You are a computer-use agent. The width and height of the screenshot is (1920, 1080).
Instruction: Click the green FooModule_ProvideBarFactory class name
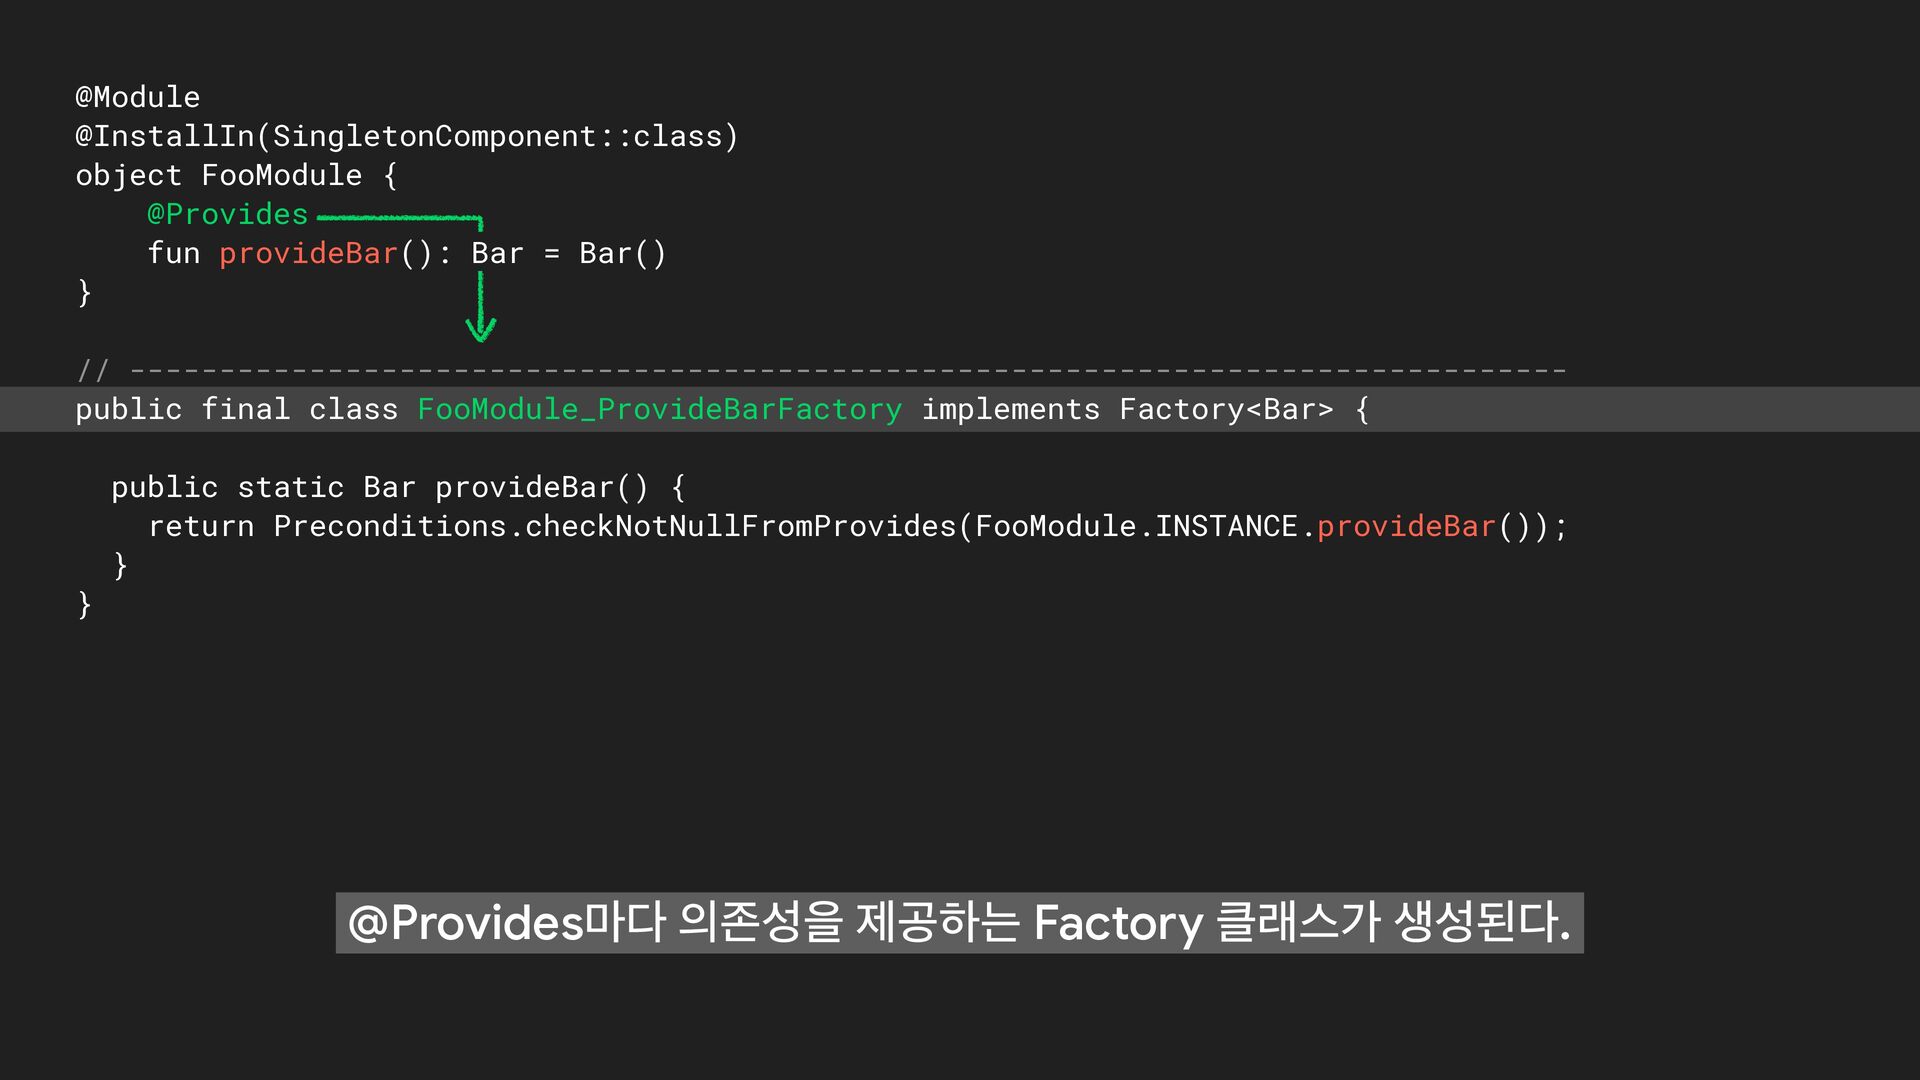[x=659, y=409]
